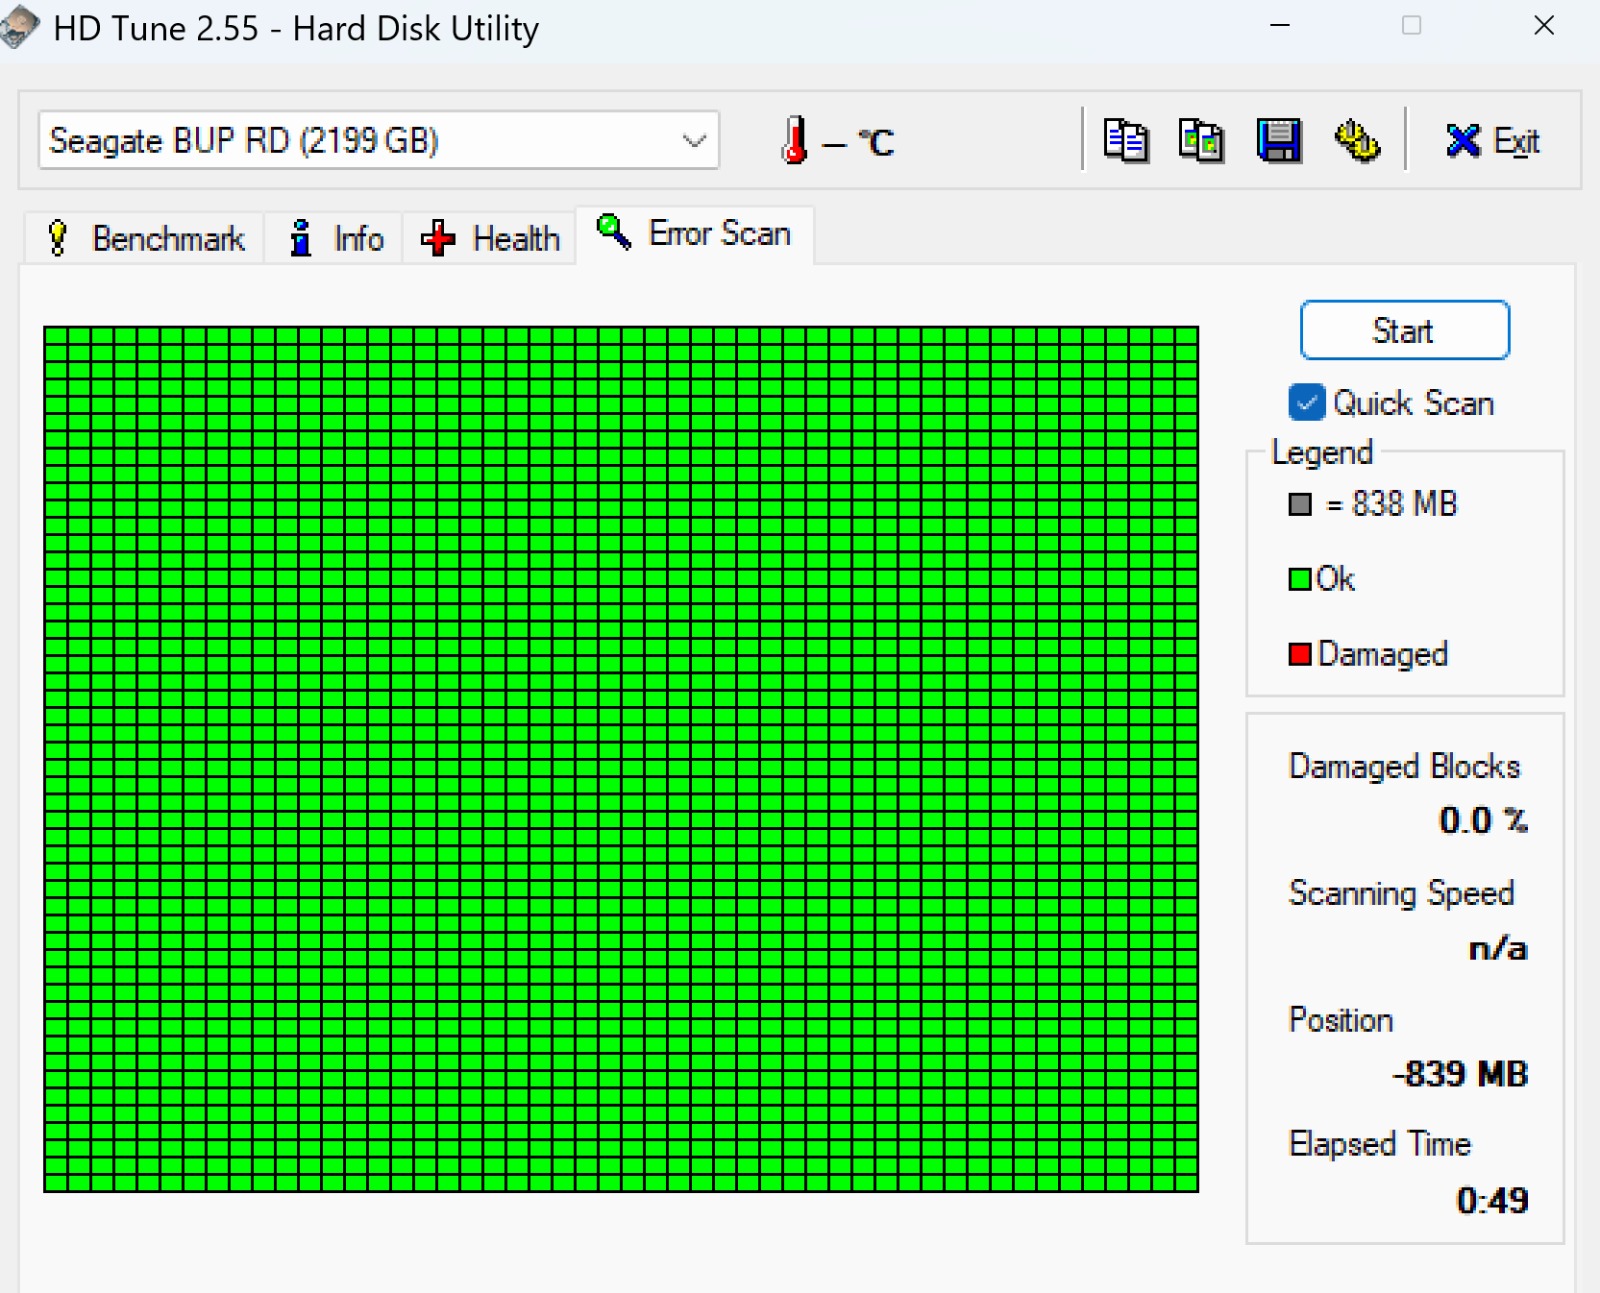The image size is (1600, 1293).
Task: Click the Elapsed Time 0:49 value
Action: (x=1492, y=1200)
